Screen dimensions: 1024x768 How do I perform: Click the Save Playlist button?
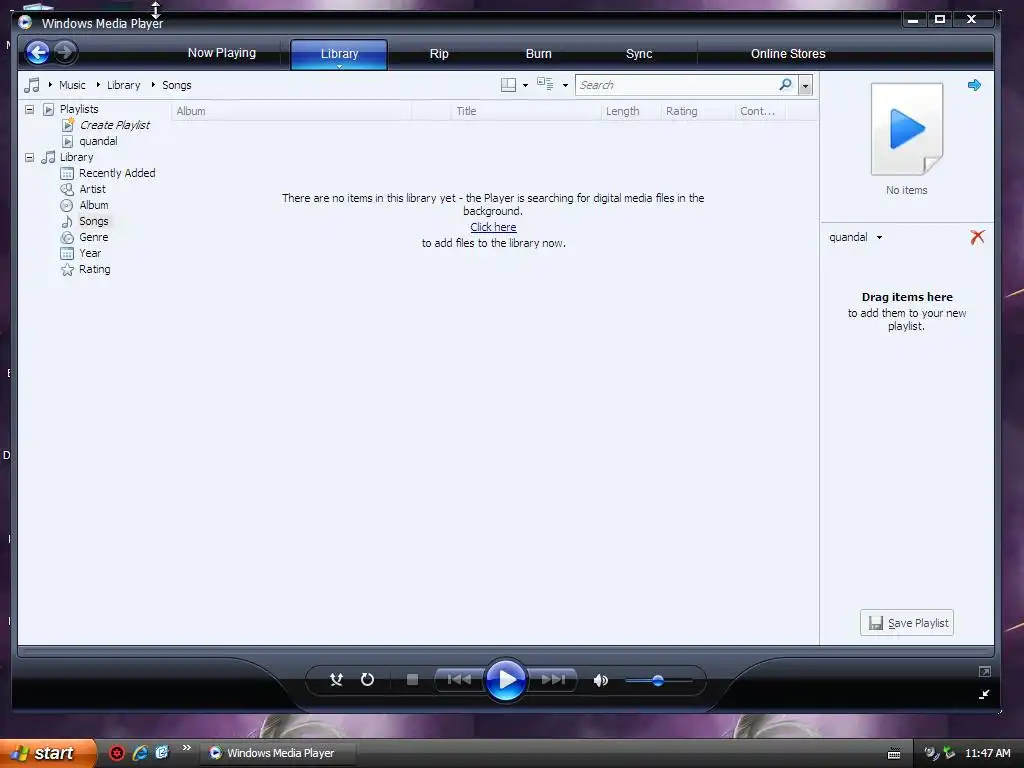click(906, 623)
